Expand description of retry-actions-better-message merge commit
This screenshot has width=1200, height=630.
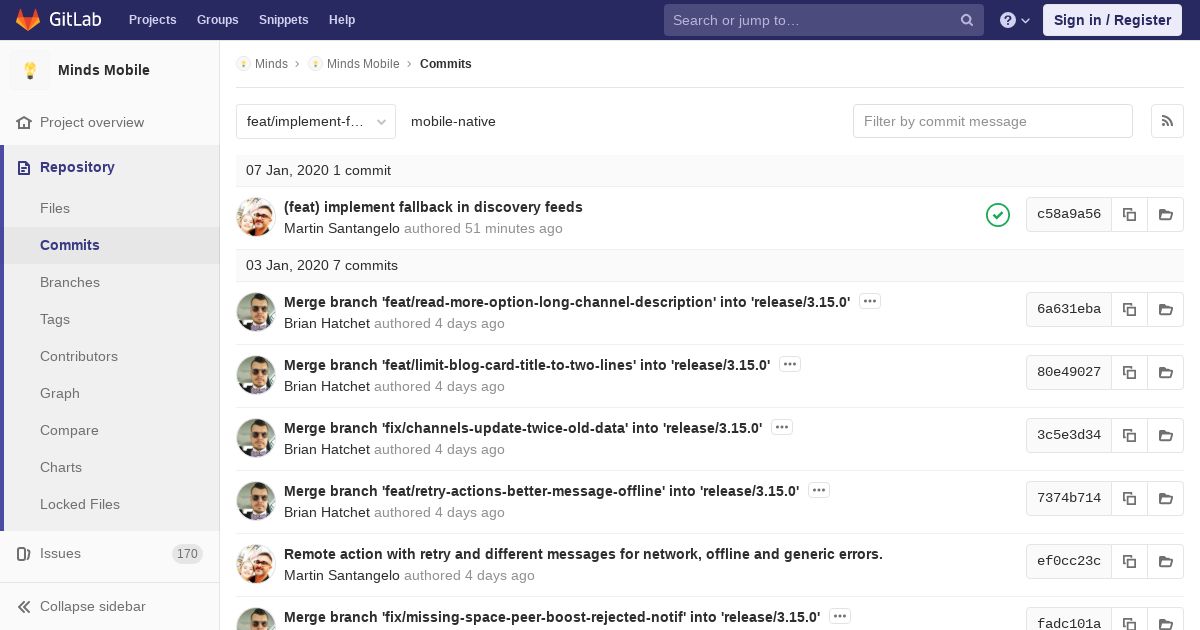click(819, 490)
